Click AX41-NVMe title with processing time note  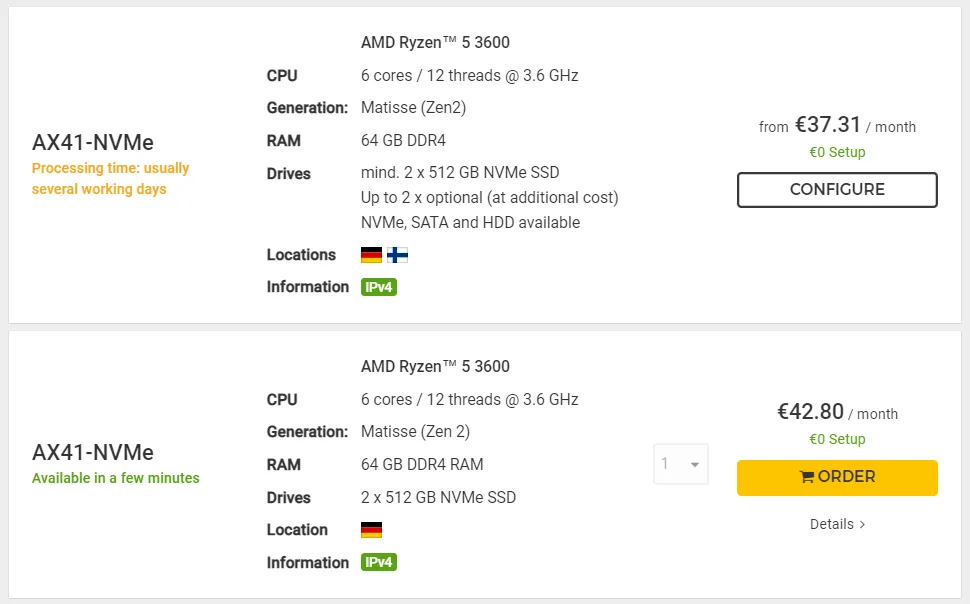click(x=93, y=142)
